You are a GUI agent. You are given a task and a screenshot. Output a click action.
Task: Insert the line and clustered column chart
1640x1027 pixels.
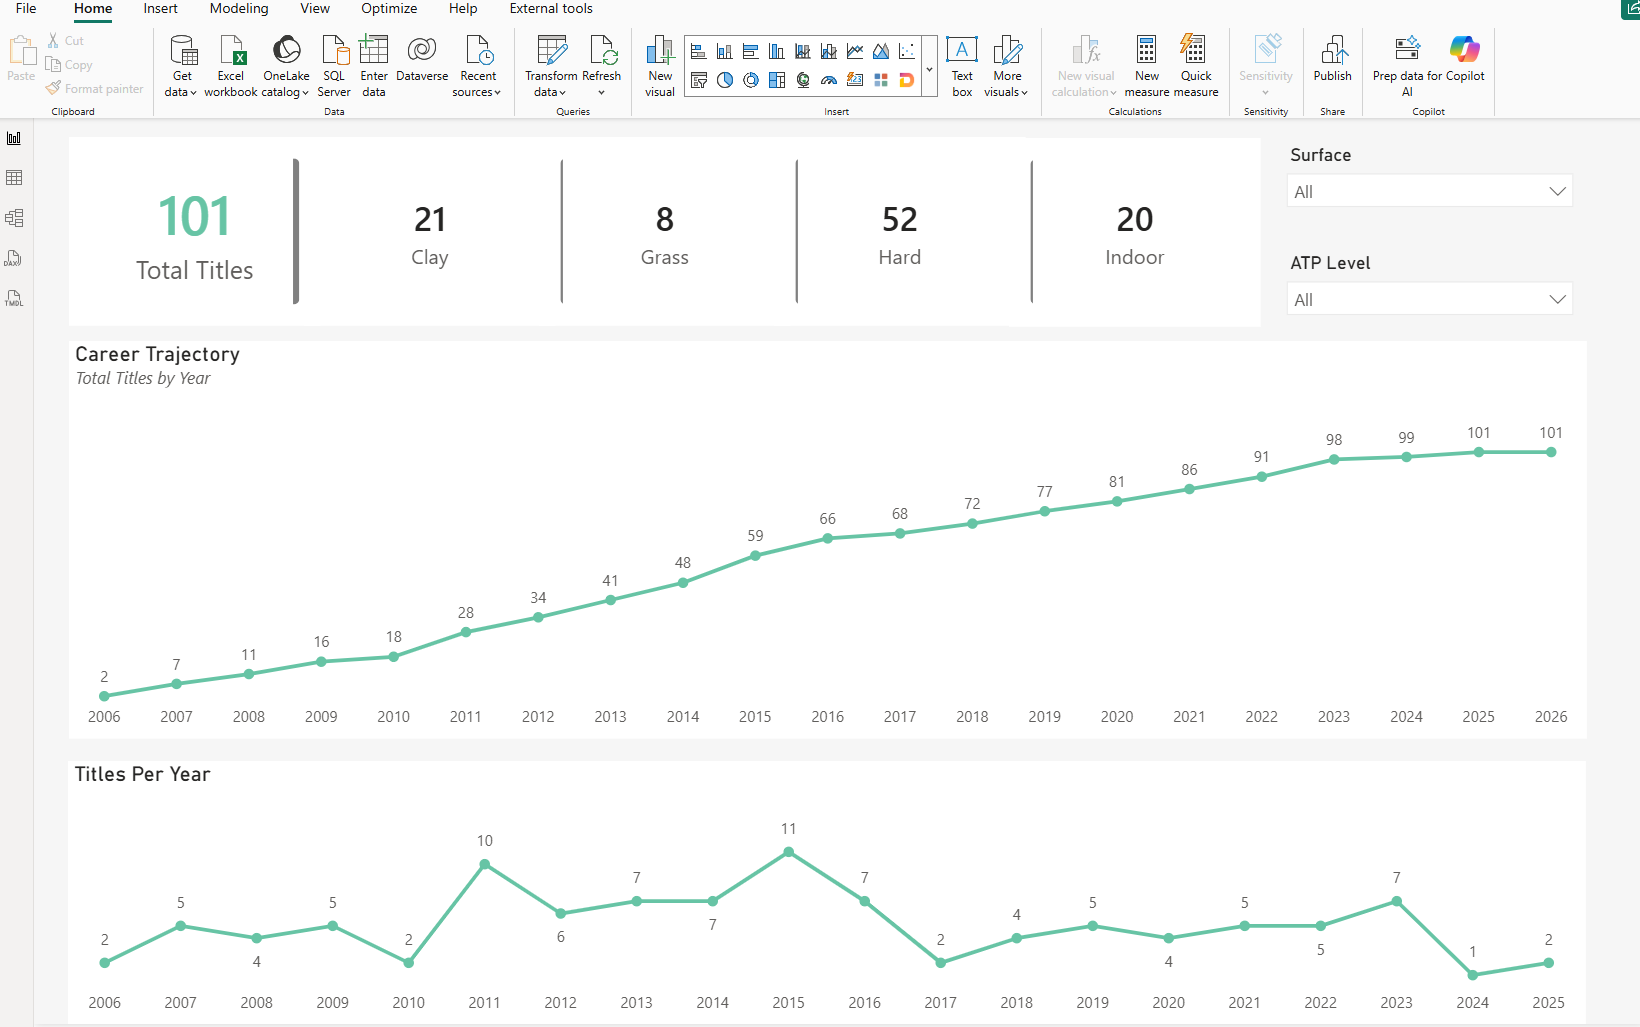click(x=829, y=51)
